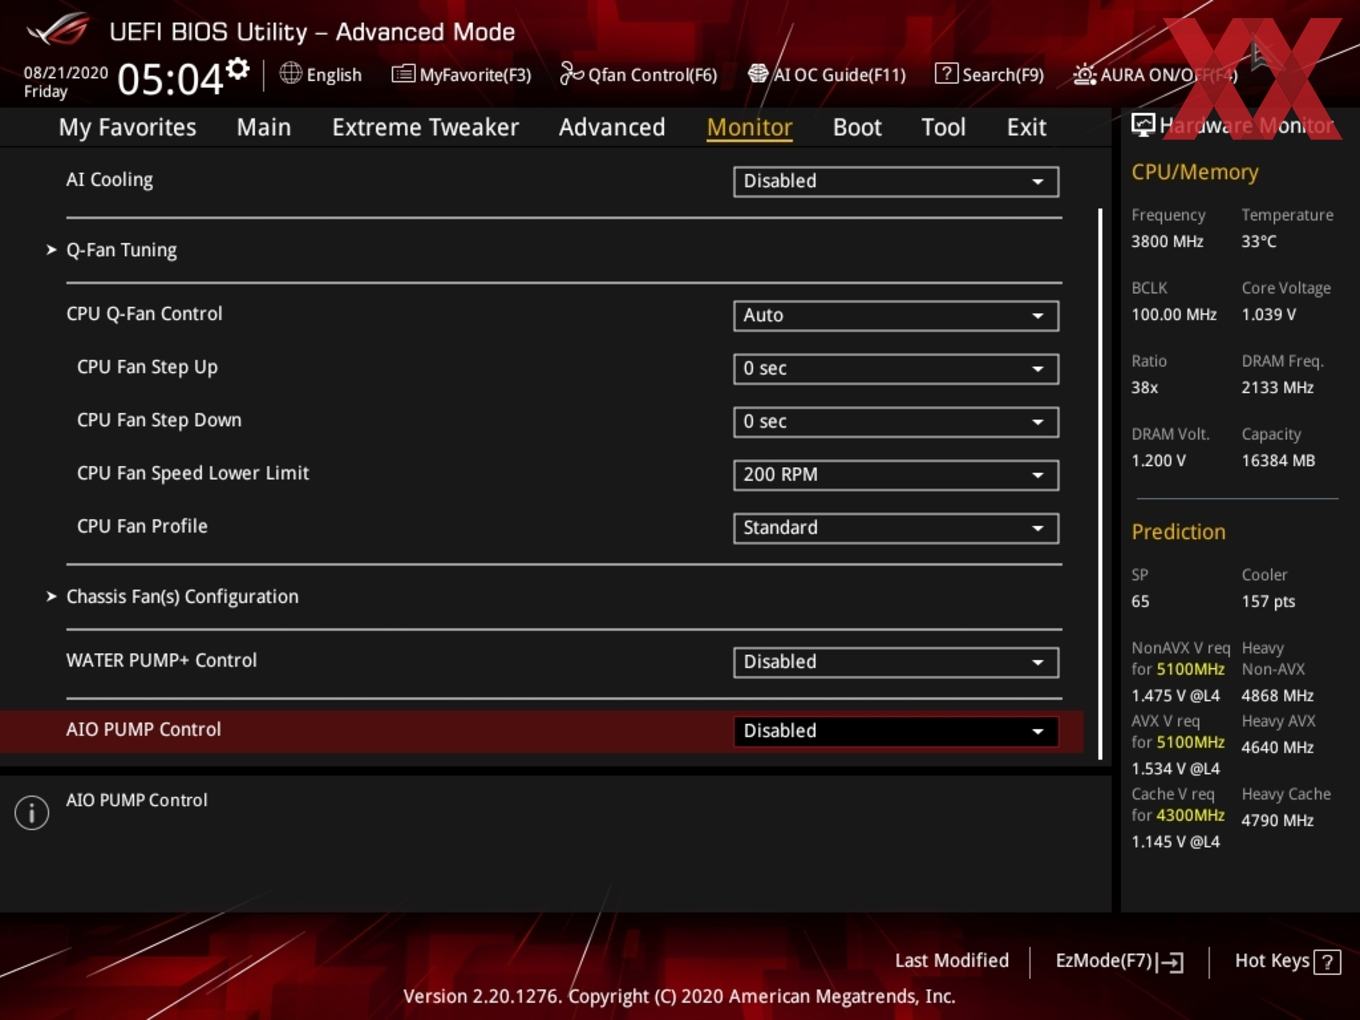This screenshot has width=1360, height=1020.
Task: Click the 16384 MB capacity value
Action: pos(1278,460)
